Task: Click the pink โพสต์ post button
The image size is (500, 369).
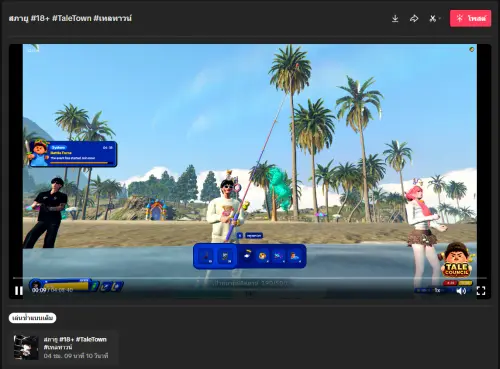Action: tap(470, 18)
